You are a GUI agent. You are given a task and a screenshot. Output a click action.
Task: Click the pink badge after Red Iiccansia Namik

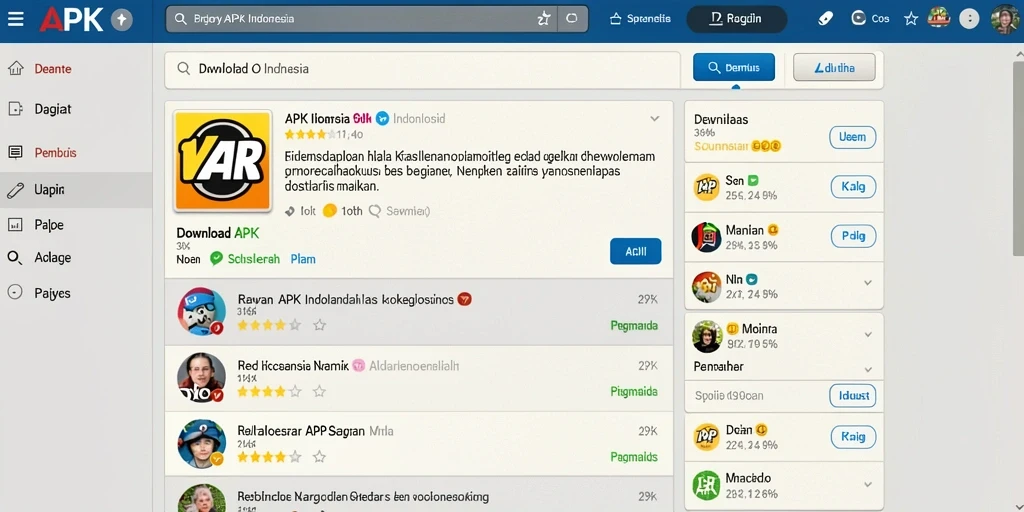coord(358,366)
